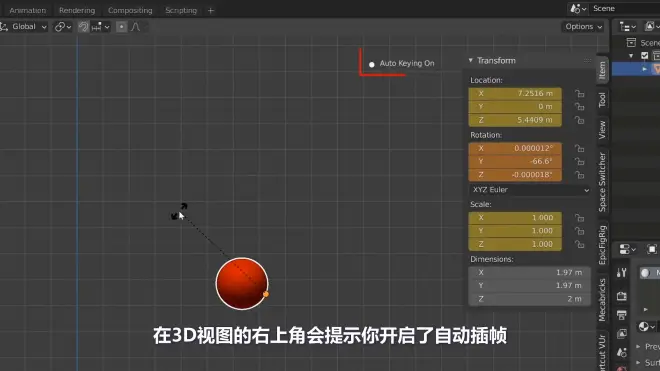This screenshot has width=660, height=371.
Task: Add a new workspace tab
Action: tap(211, 11)
